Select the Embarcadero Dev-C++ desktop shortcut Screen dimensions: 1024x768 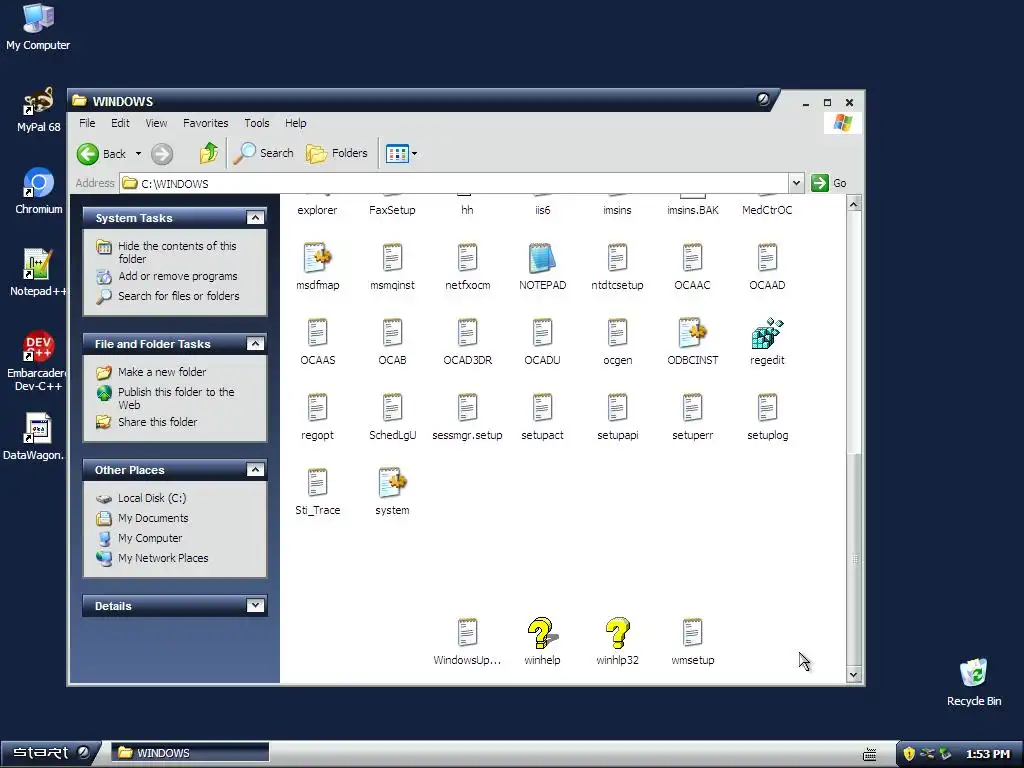(x=37, y=361)
